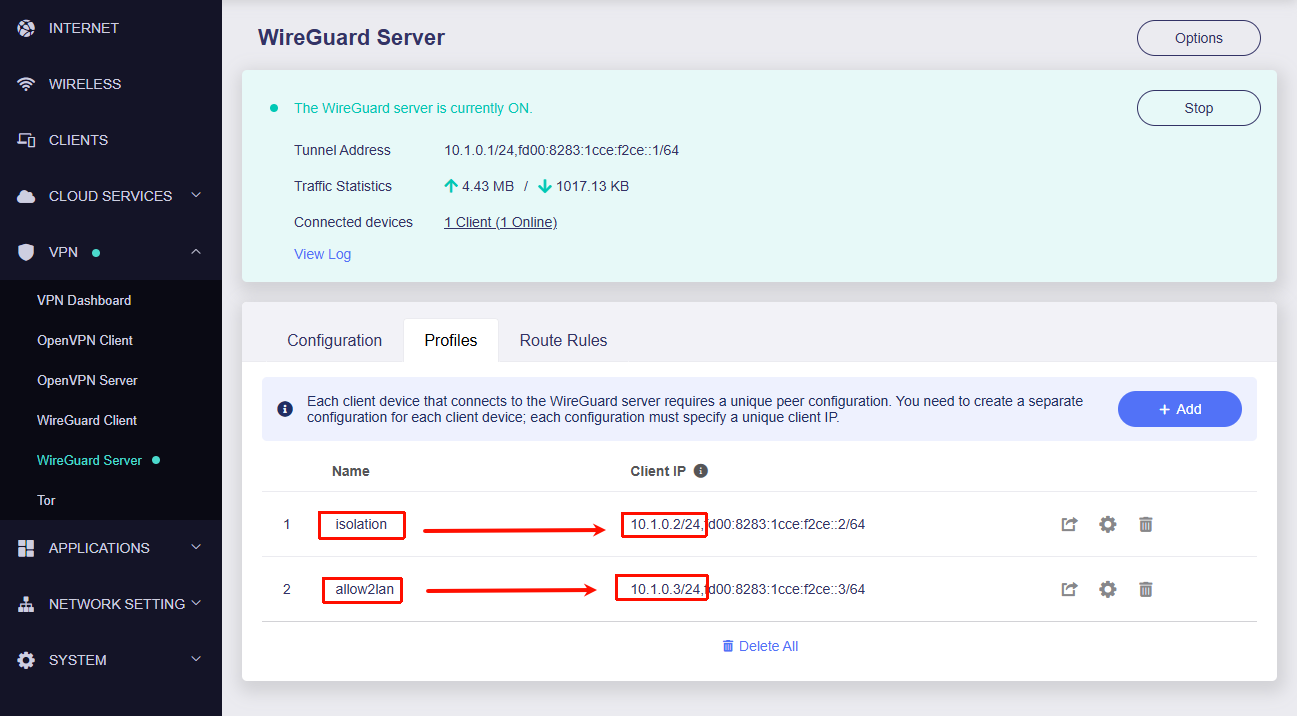Switch to the Configuration tab

tap(334, 340)
